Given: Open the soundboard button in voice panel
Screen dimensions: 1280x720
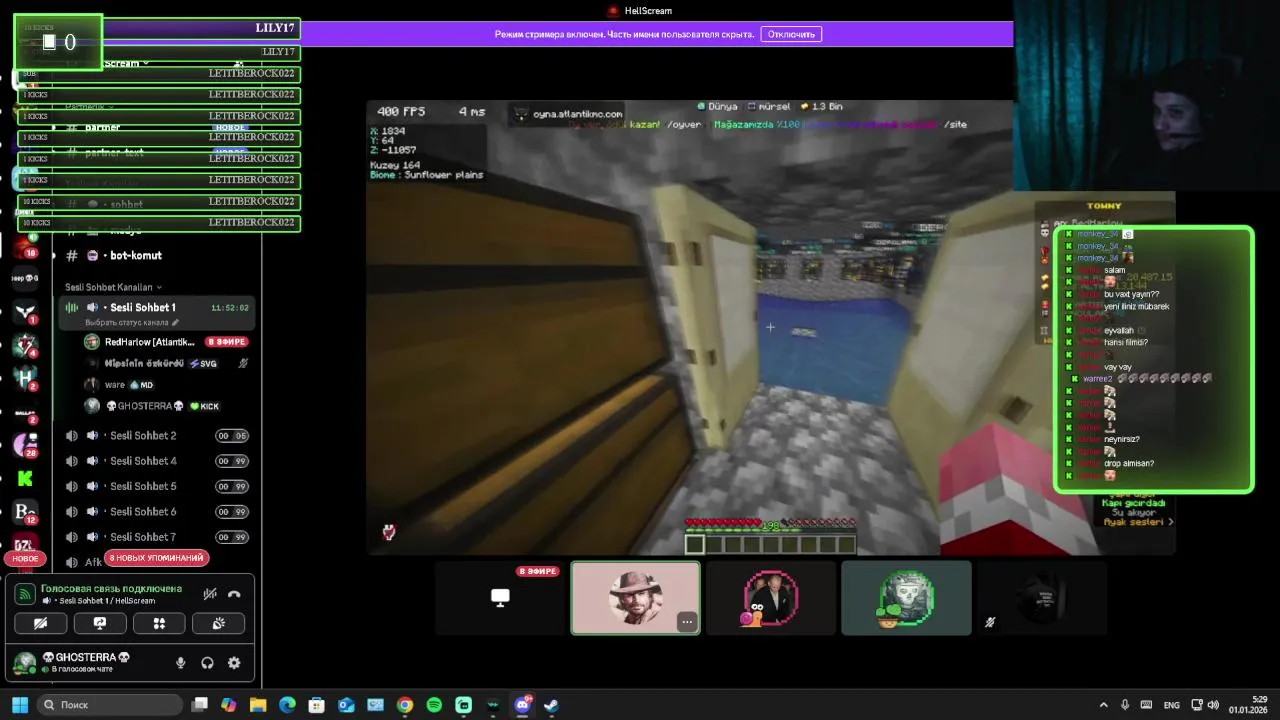Looking at the screenshot, I should [219, 623].
